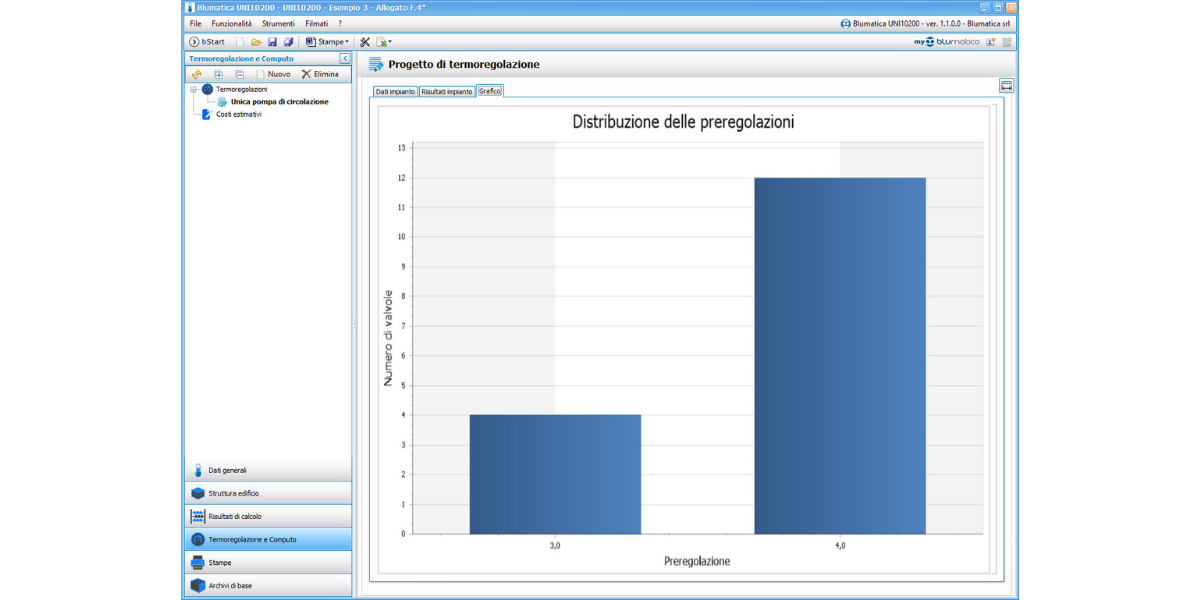Viewport: 1200px width, 600px height.
Task: Open the export dropdown arrow next to tools
Action: point(390,42)
